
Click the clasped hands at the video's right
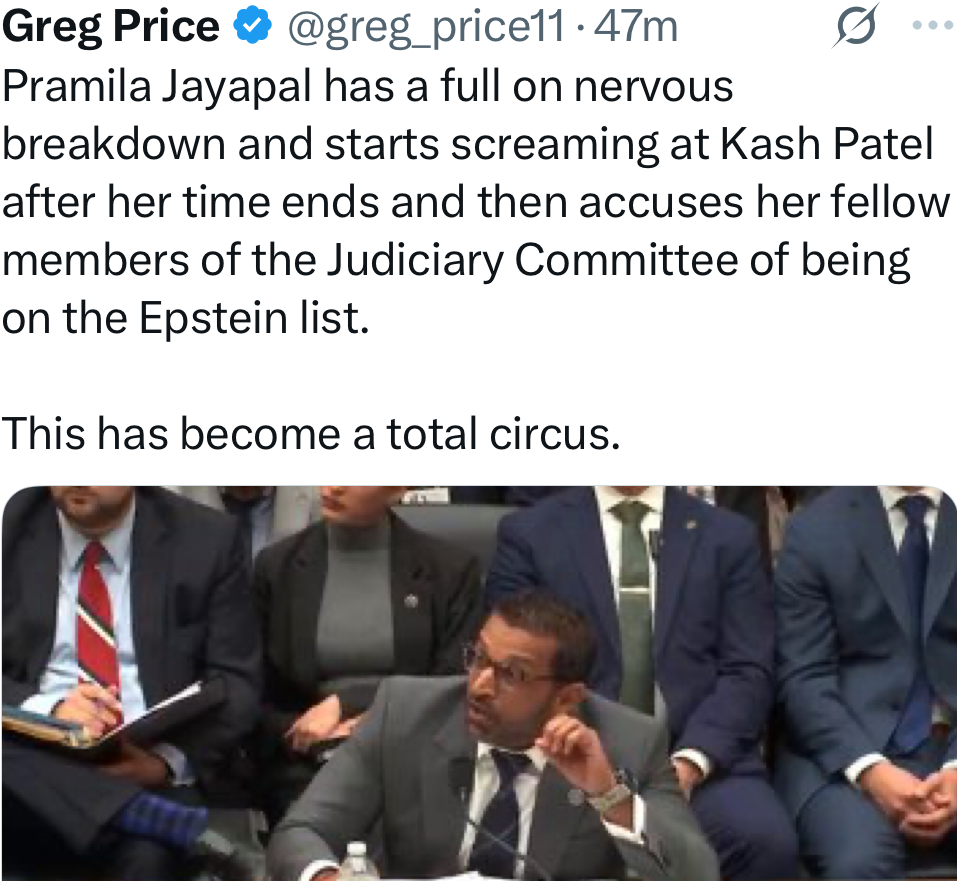point(904,795)
